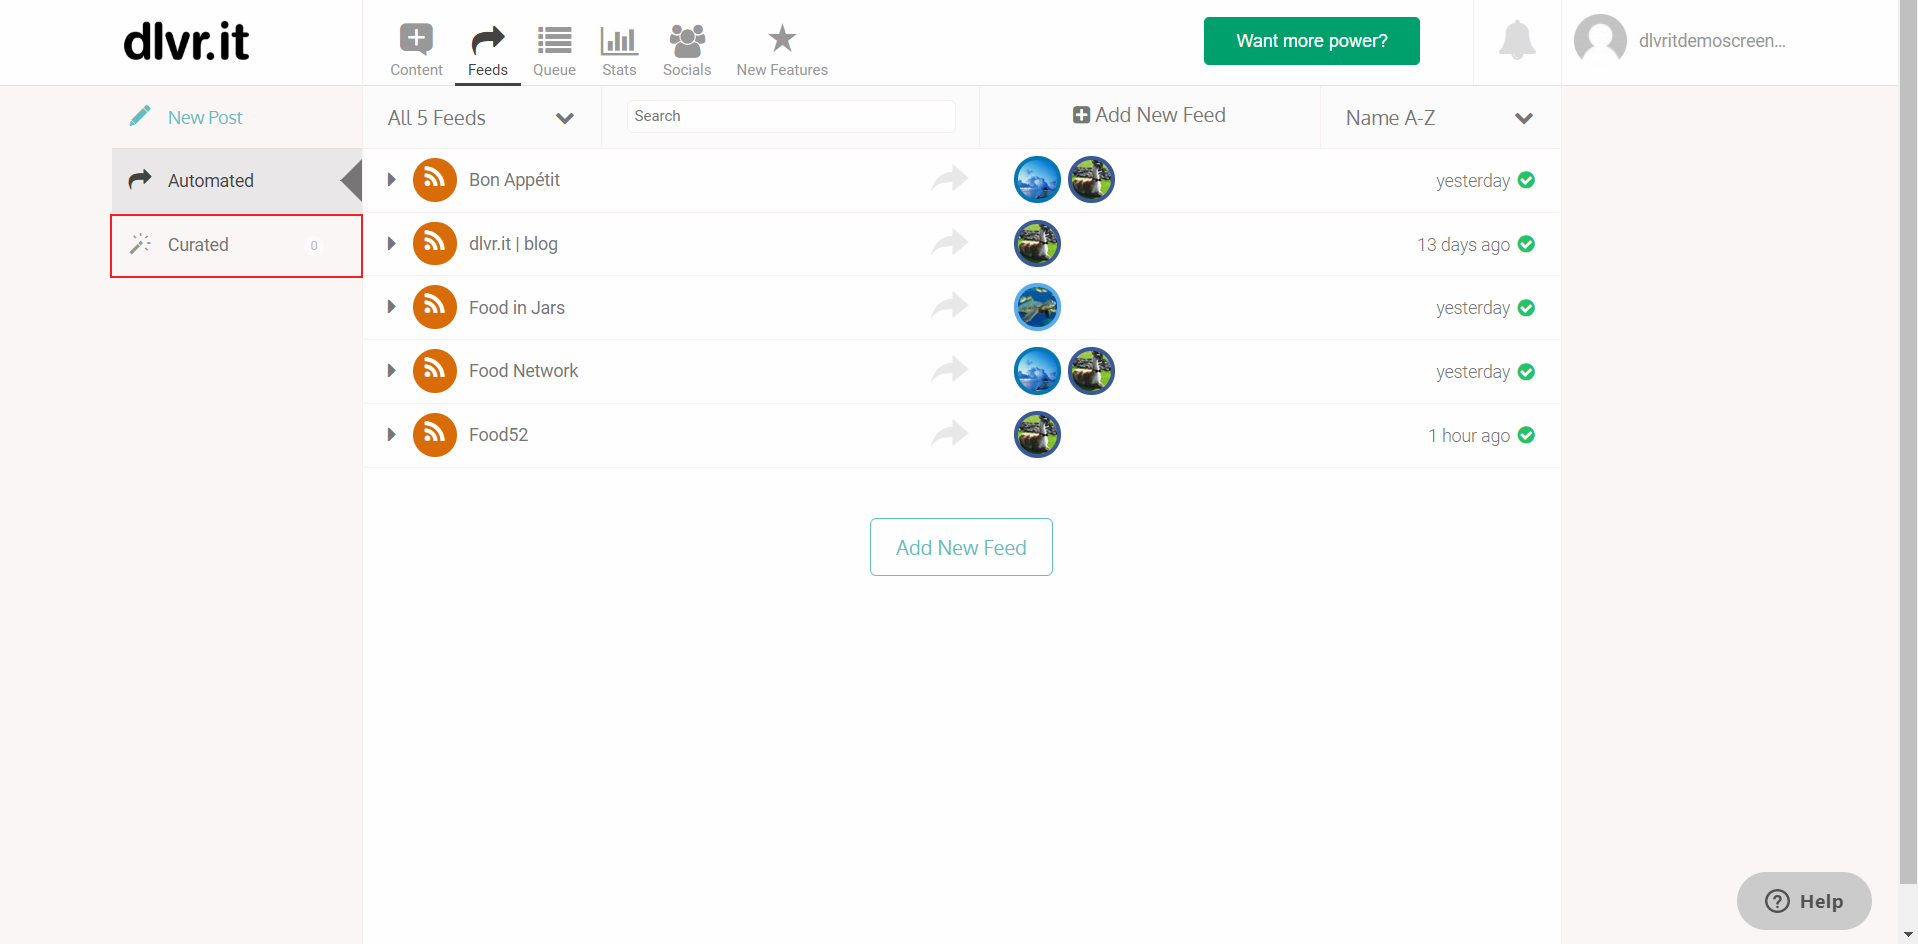The image size is (1918, 944).
Task: Open the Content tab
Action: coord(416,50)
